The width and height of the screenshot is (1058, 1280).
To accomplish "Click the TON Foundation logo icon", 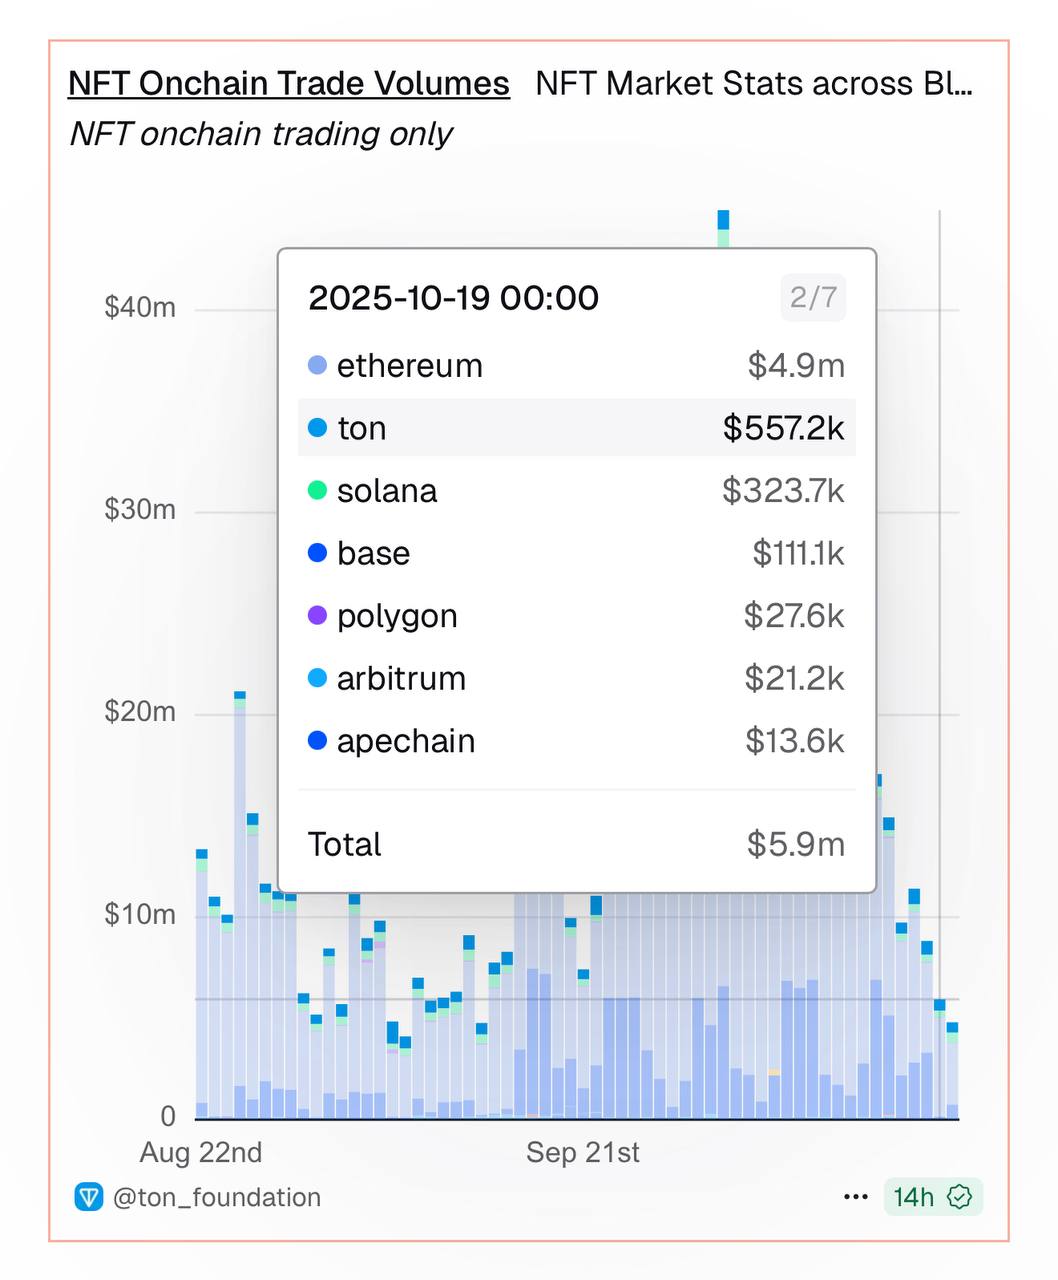I will pyautogui.click(x=89, y=1197).
